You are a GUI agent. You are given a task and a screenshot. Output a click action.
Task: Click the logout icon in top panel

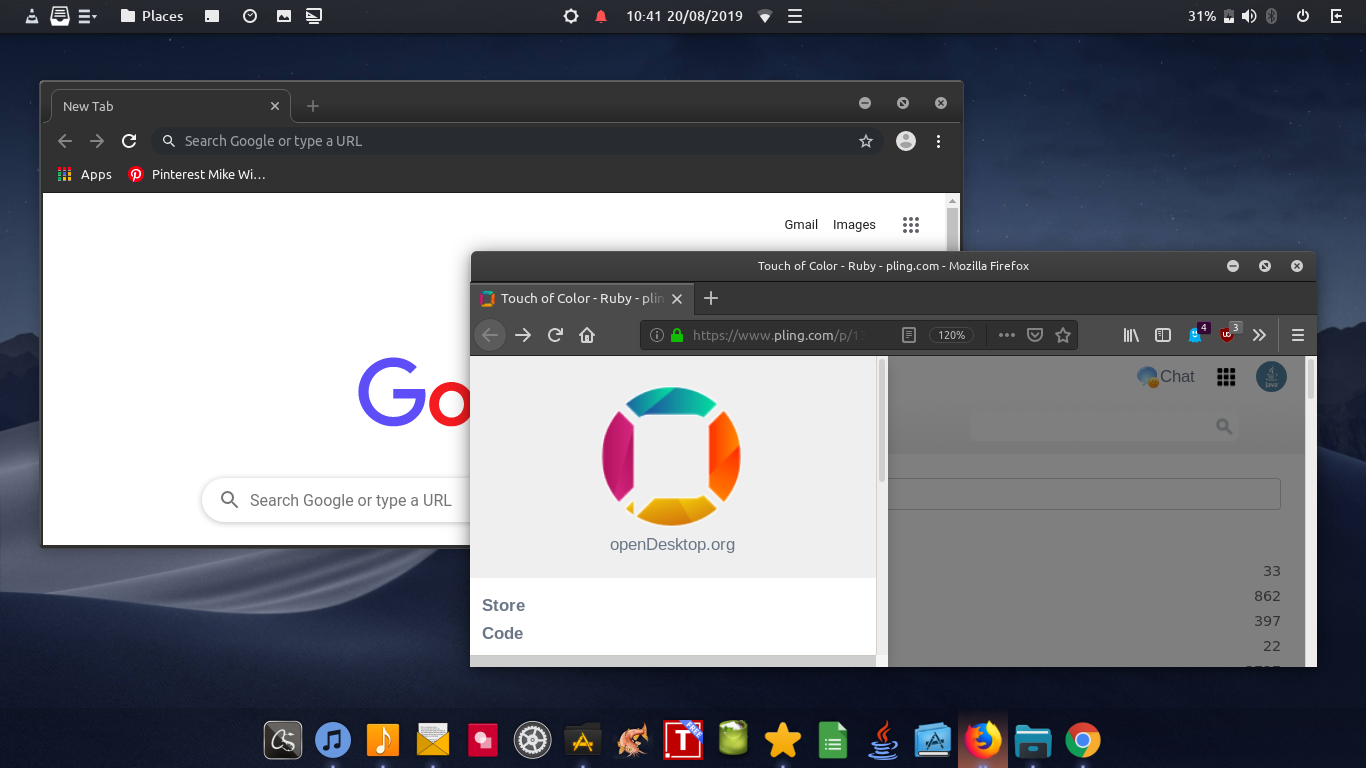[1337, 16]
